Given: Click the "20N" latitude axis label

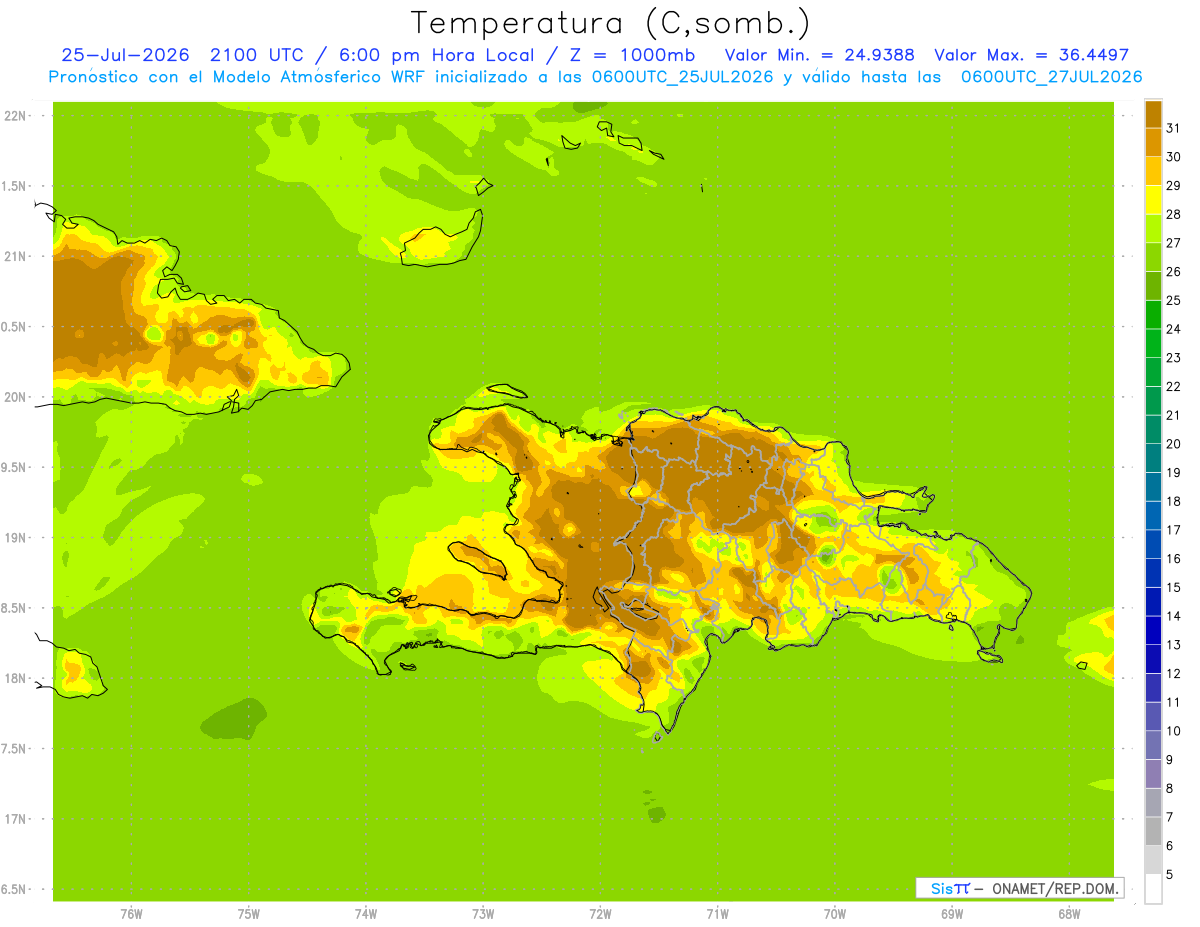Looking at the screenshot, I should click(16, 397).
